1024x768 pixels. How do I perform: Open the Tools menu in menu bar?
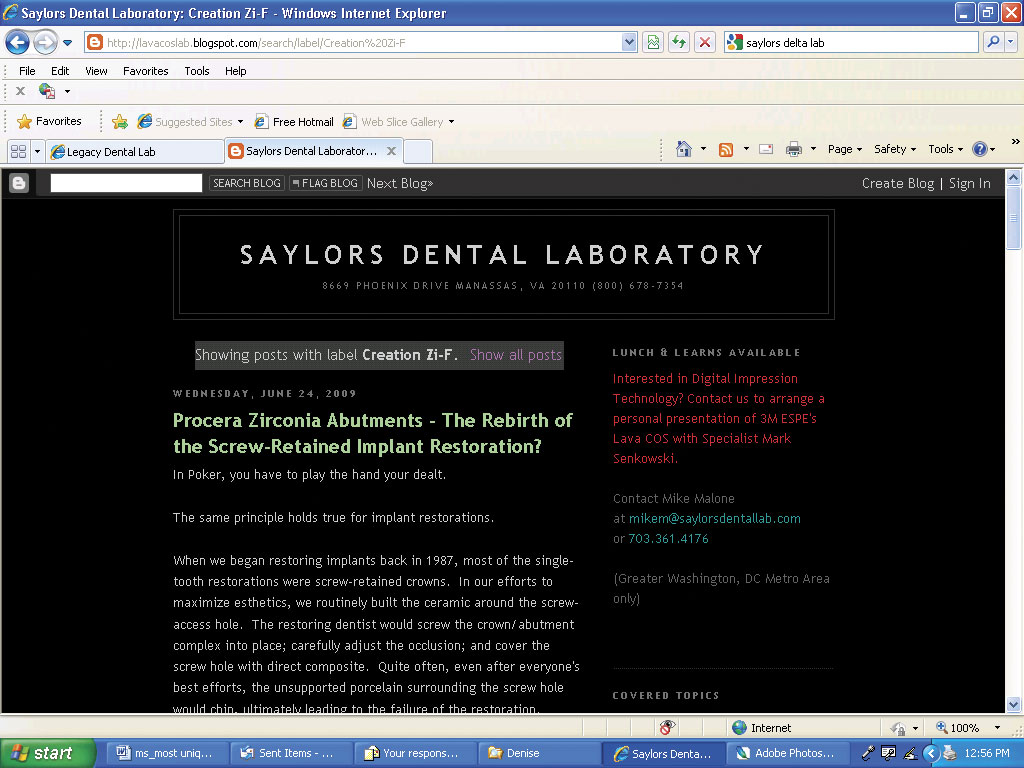[197, 71]
